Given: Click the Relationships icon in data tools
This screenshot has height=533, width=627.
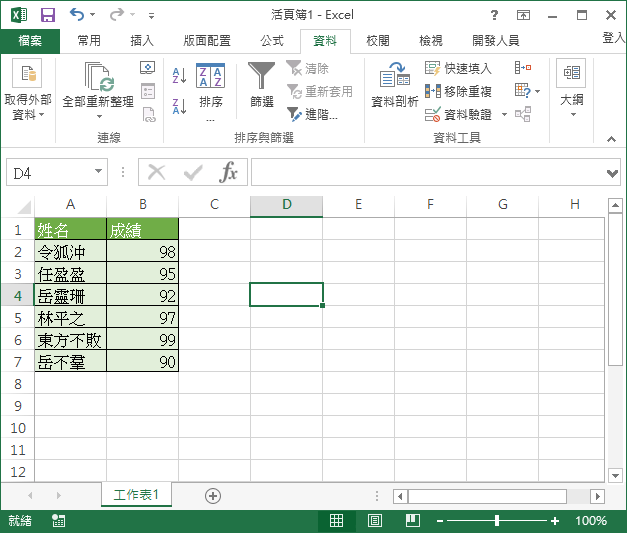Looking at the screenshot, I should [x=523, y=114].
